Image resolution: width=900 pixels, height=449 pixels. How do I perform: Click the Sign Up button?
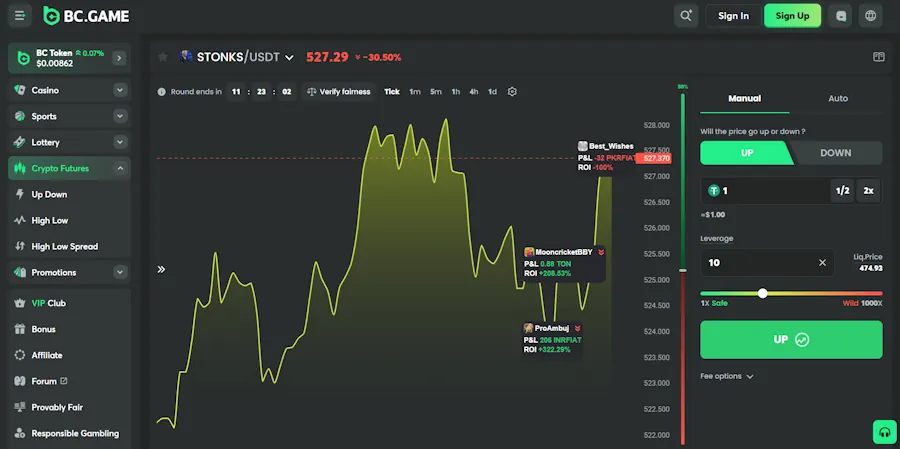point(792,16)
